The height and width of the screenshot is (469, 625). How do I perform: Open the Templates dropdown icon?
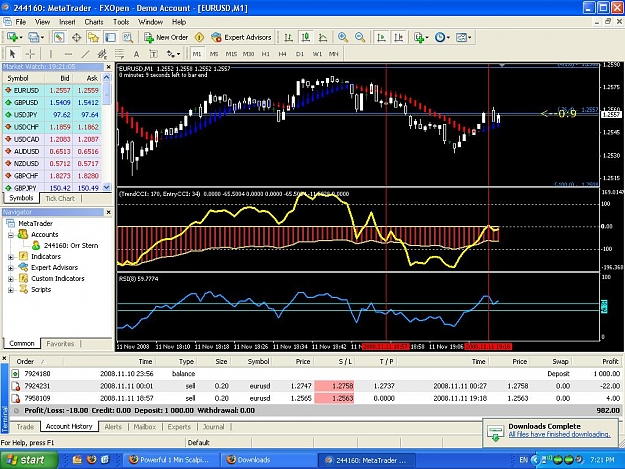(x=463, y=37)
